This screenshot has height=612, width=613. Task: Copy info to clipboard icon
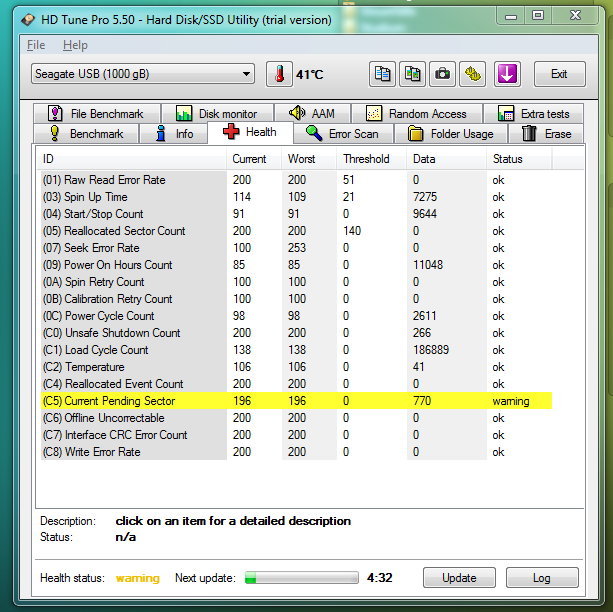pos(382,74)
